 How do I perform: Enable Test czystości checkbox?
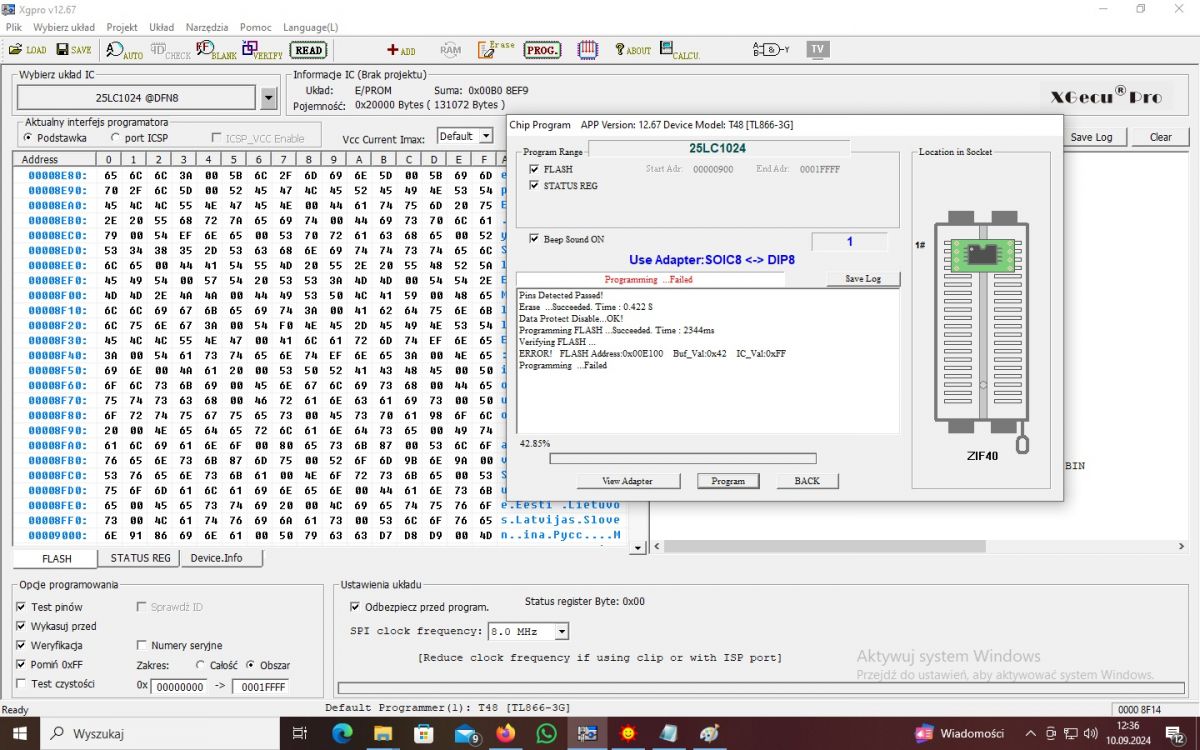(x=21, y=684)
